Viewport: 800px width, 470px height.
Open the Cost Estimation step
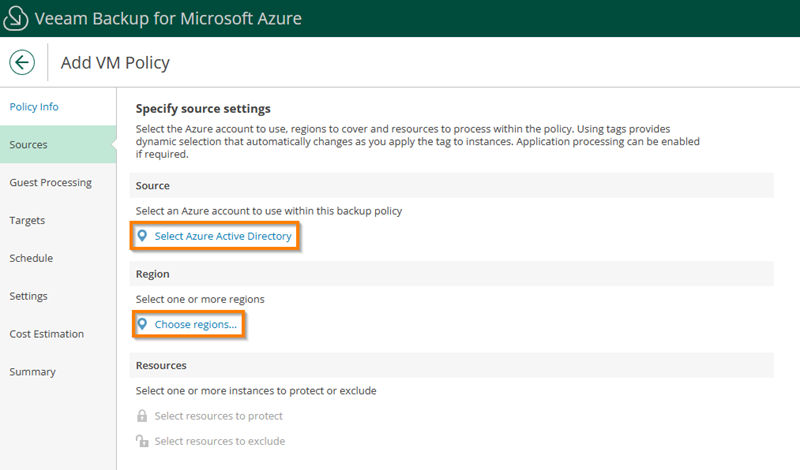point(47,334)
